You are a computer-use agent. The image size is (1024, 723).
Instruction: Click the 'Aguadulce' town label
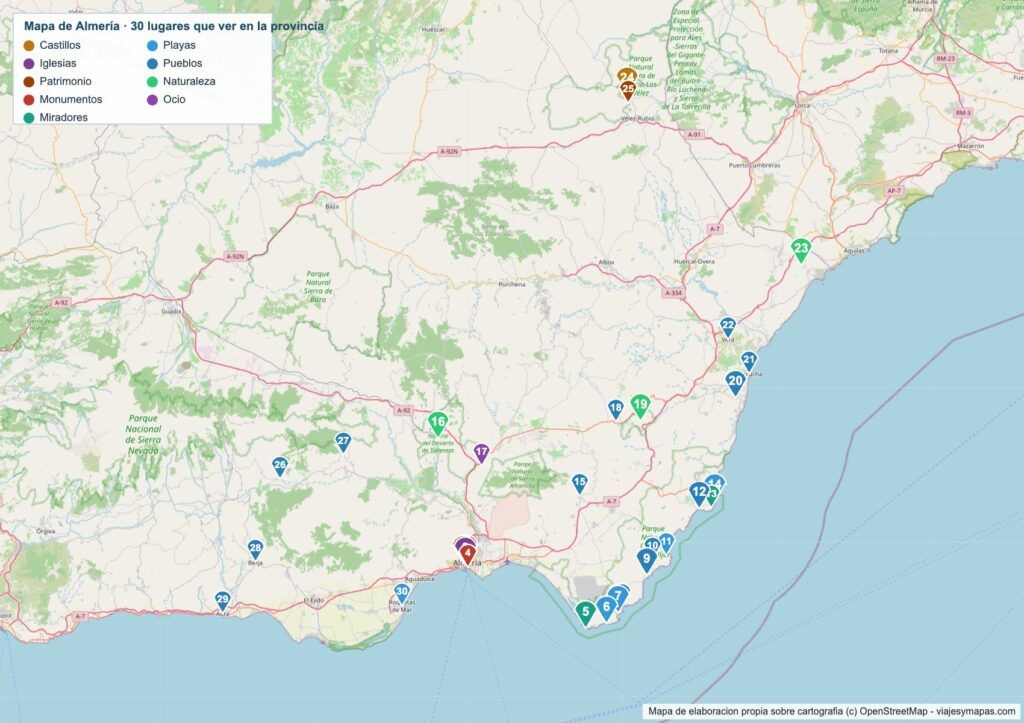[x=419, y=579]
